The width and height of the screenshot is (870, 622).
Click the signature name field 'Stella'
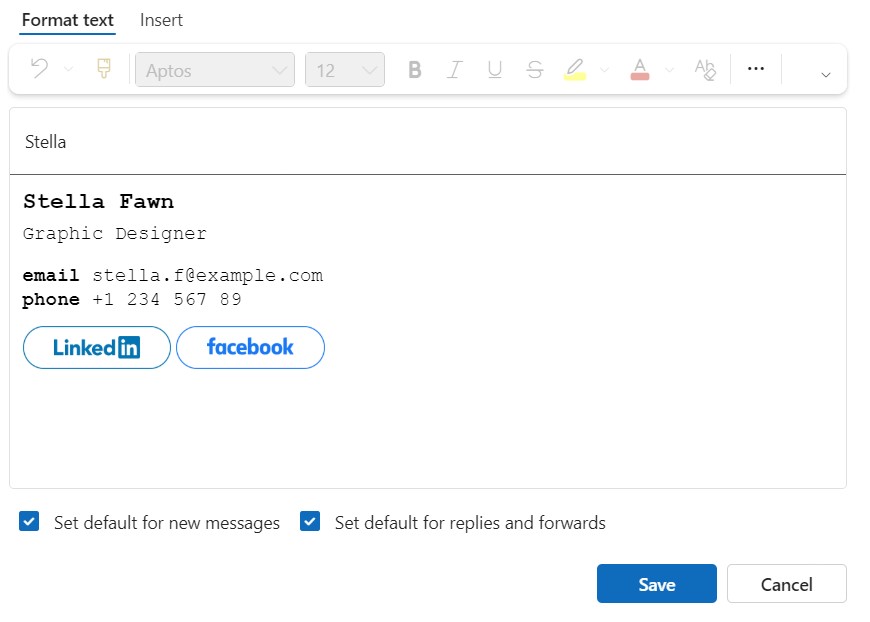(x=428, y=141)
